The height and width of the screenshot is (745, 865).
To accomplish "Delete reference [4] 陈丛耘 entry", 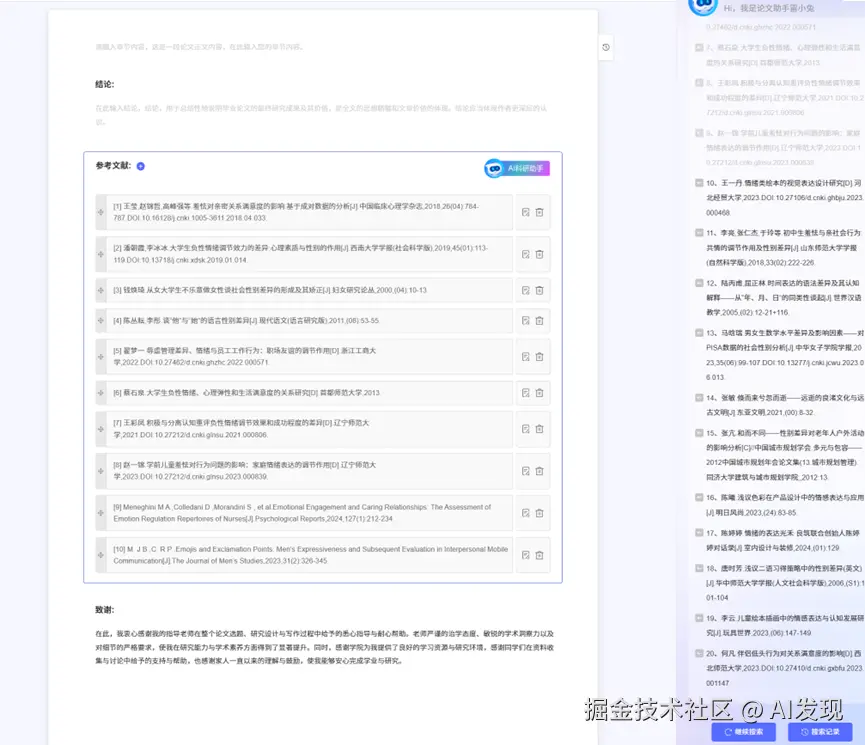I will pyautogui.click(x=540, y=321).
